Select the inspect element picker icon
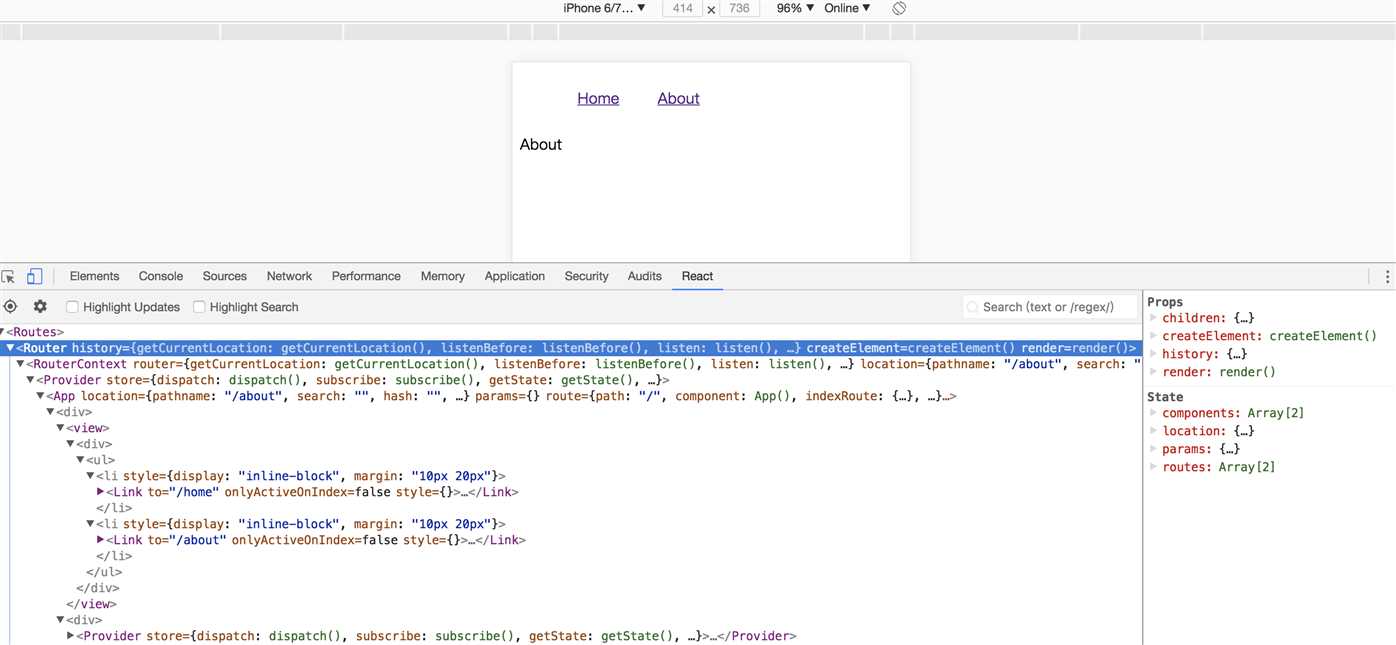1396x645 pixels. [9, 277]
